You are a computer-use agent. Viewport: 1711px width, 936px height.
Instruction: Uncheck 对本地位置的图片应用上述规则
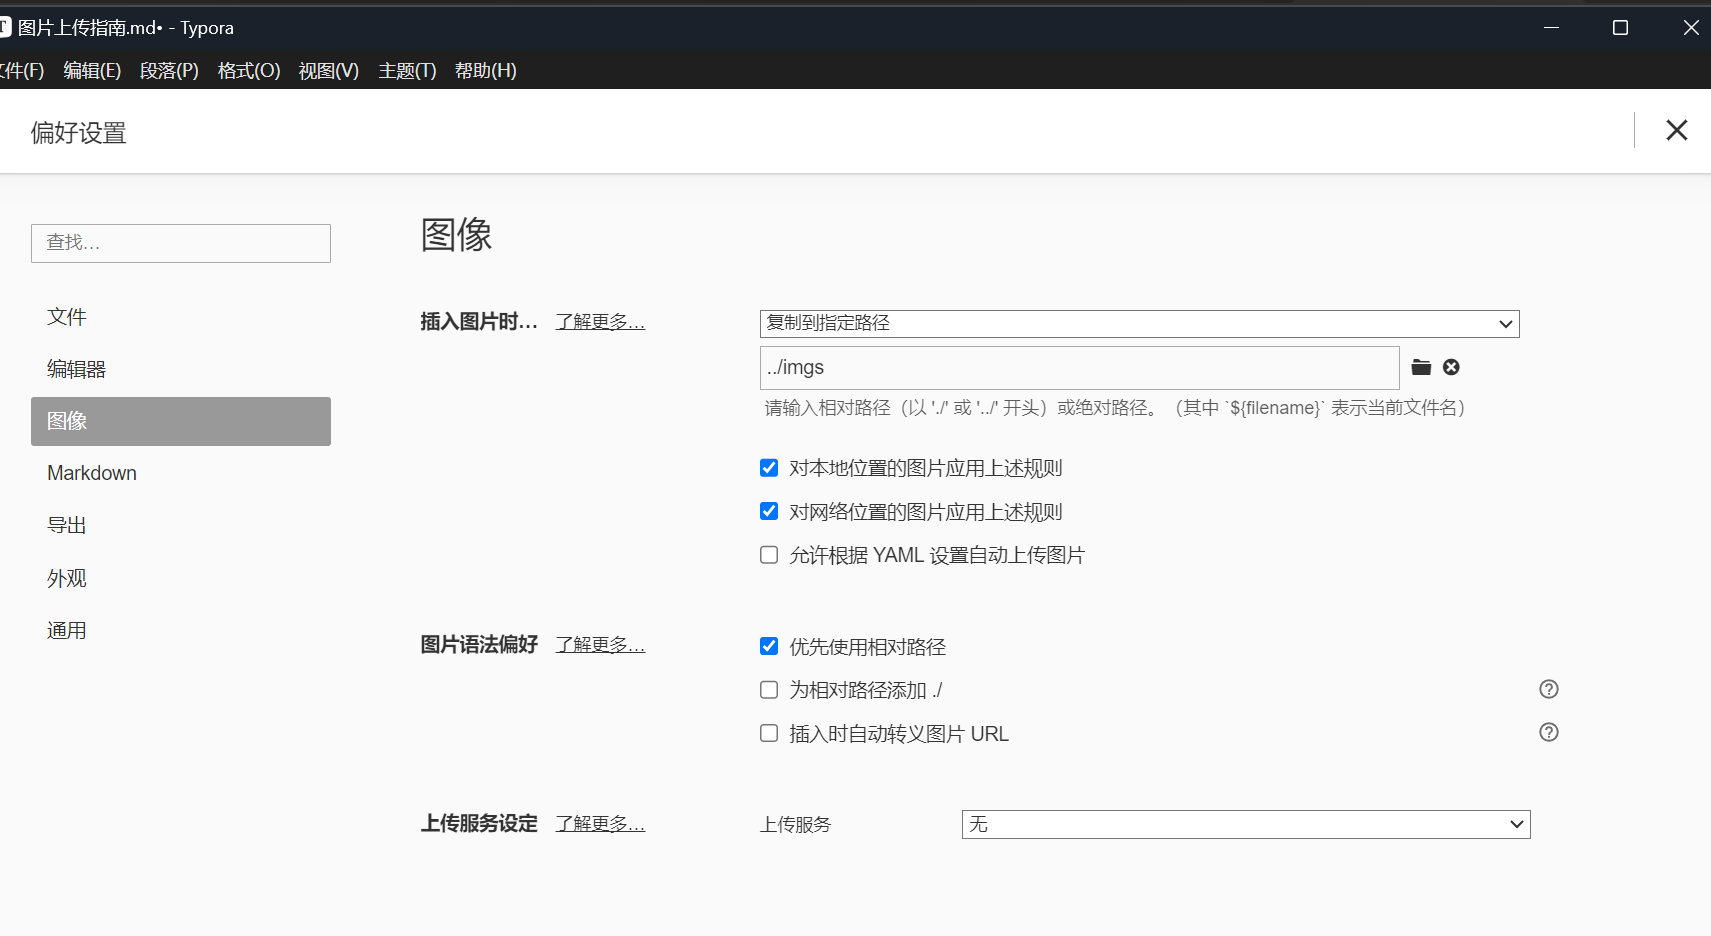click(x=769, y=468)
